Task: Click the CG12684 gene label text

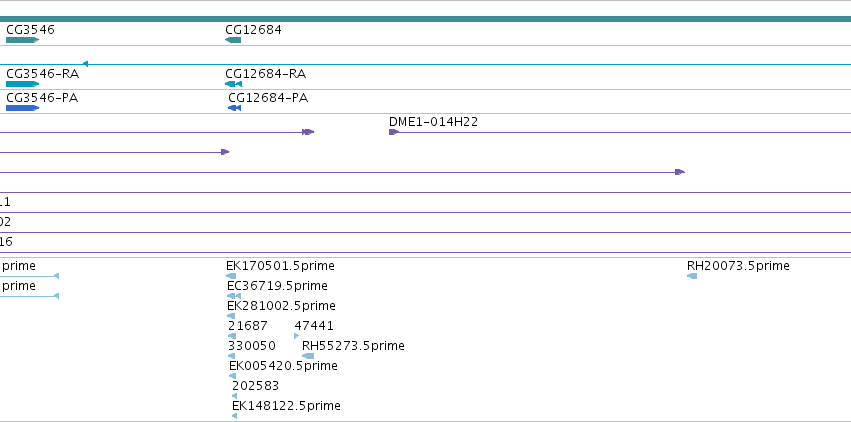Action: (253, 30)
